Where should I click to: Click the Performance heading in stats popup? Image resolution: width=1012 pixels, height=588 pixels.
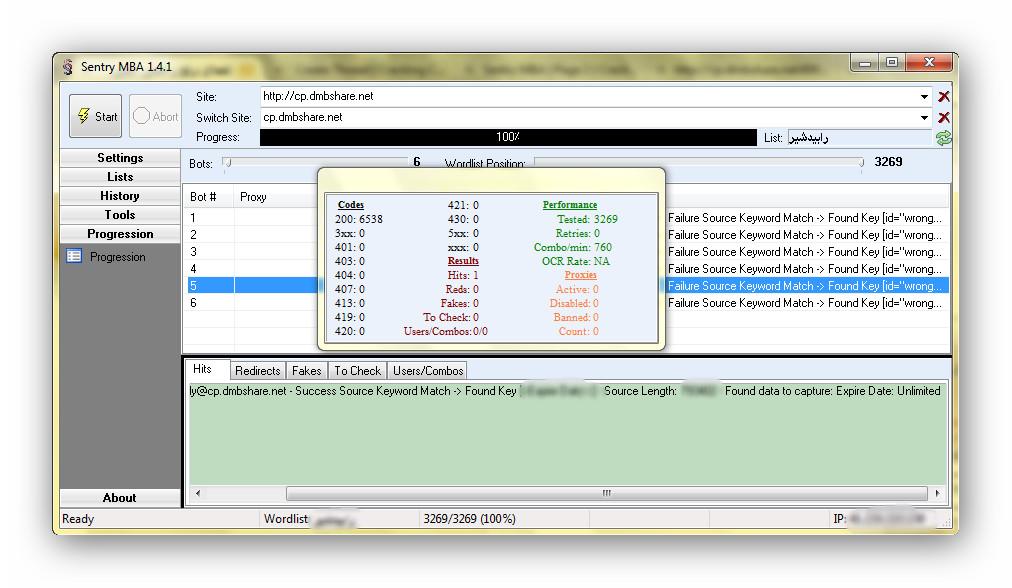[x=570, y=205]
